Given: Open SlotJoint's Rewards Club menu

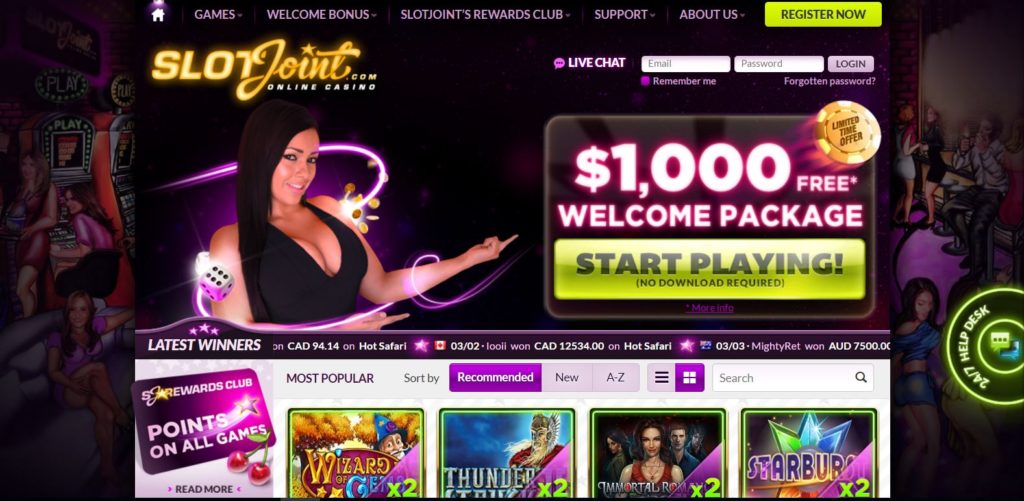Looking at the screenshot, I should tap(485, 14).
